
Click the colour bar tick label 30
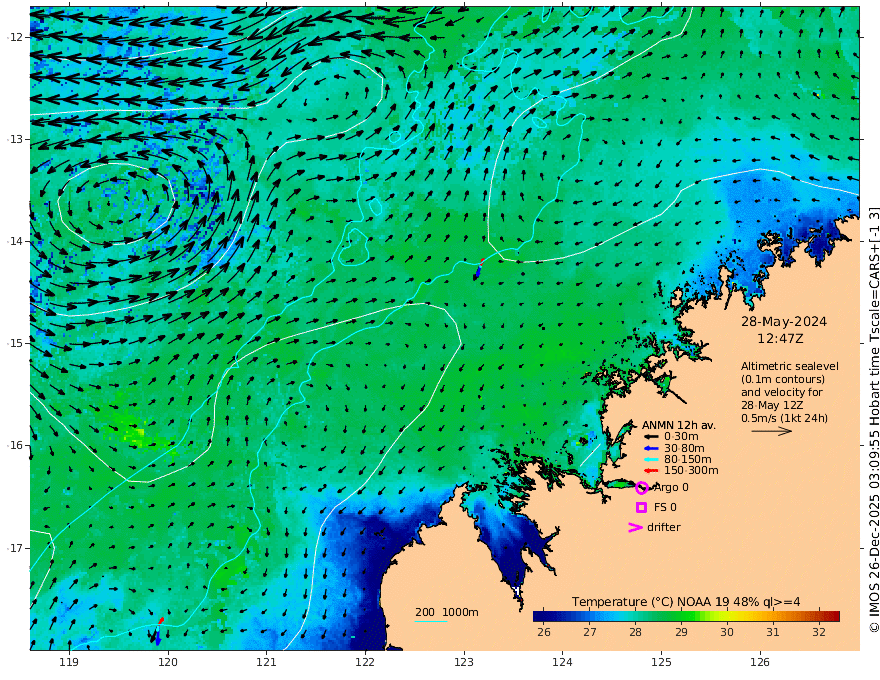tap(727, 632)
